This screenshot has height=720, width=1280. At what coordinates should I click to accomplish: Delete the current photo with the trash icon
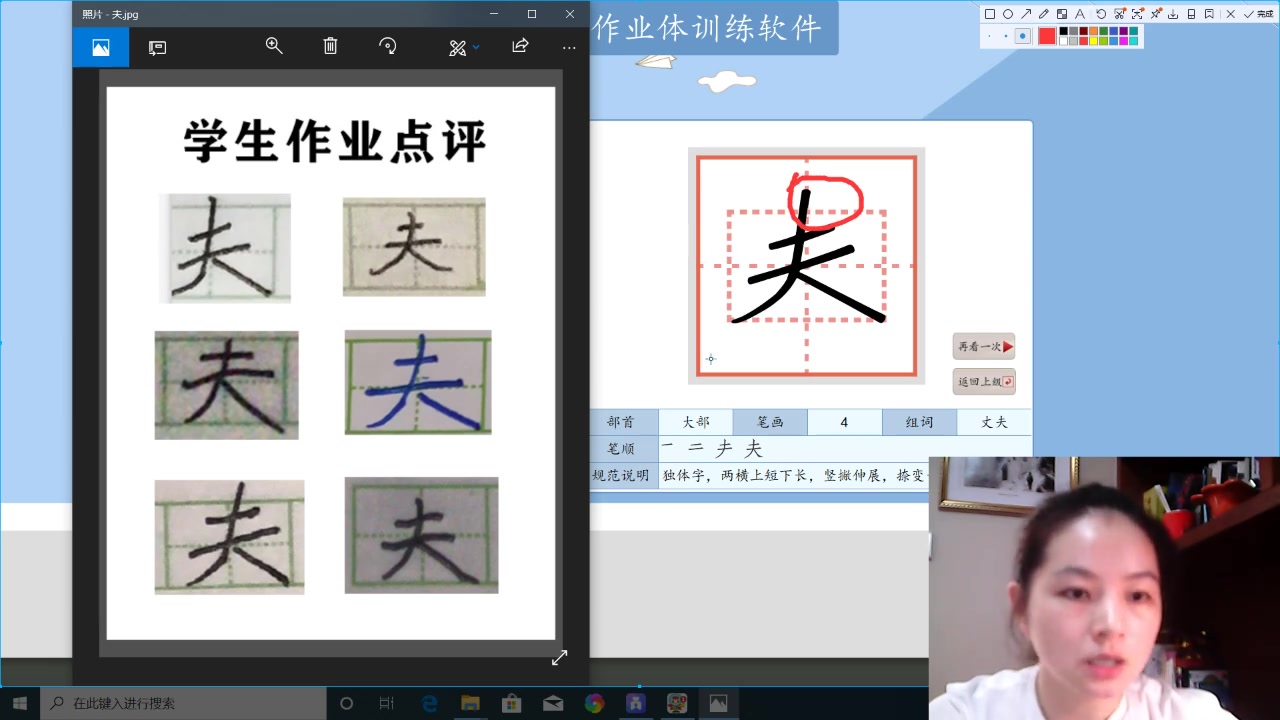tap(330, 47)
